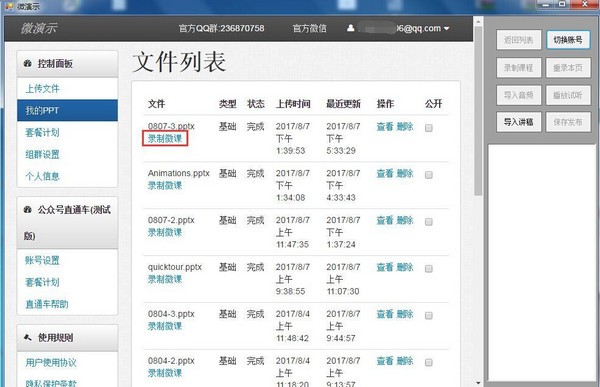Click the 保存发布 button
Screen dimensions: 600x387
(568, 122)
